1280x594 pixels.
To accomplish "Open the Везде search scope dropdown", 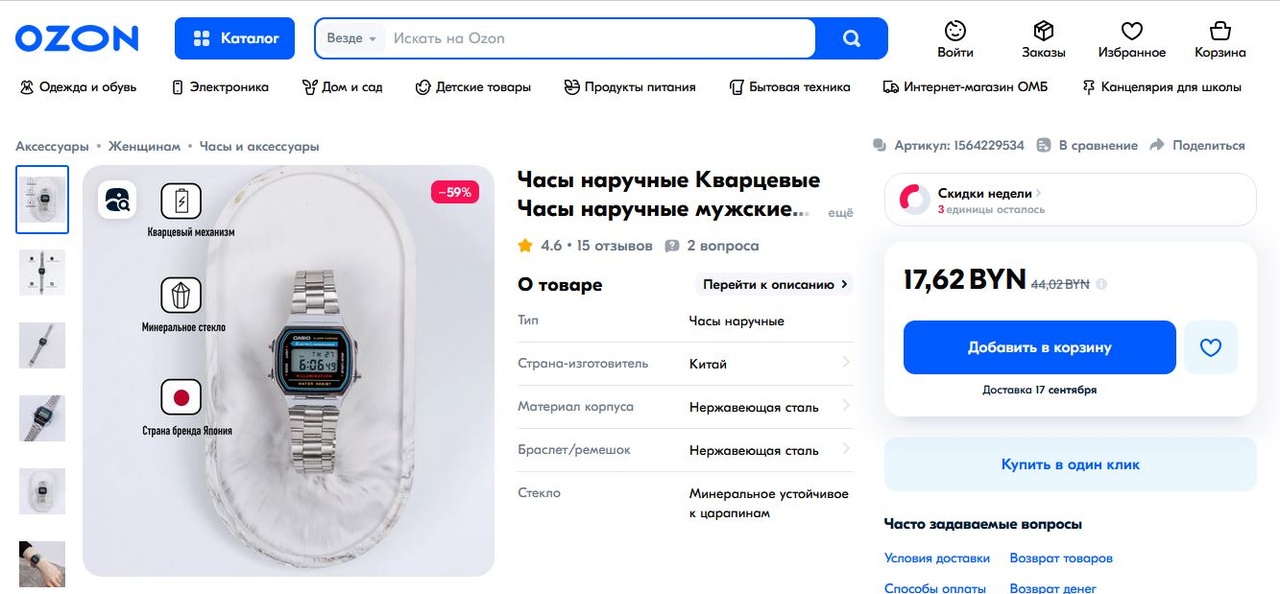I will click(x=351, y=38).
